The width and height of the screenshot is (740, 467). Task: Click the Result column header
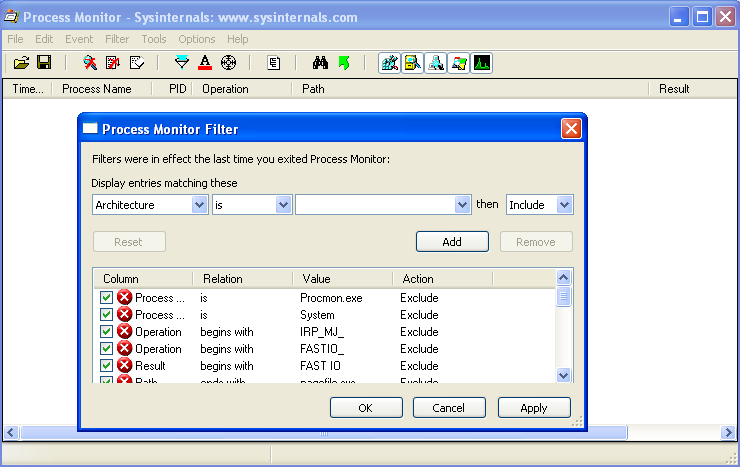pos(692,89)
